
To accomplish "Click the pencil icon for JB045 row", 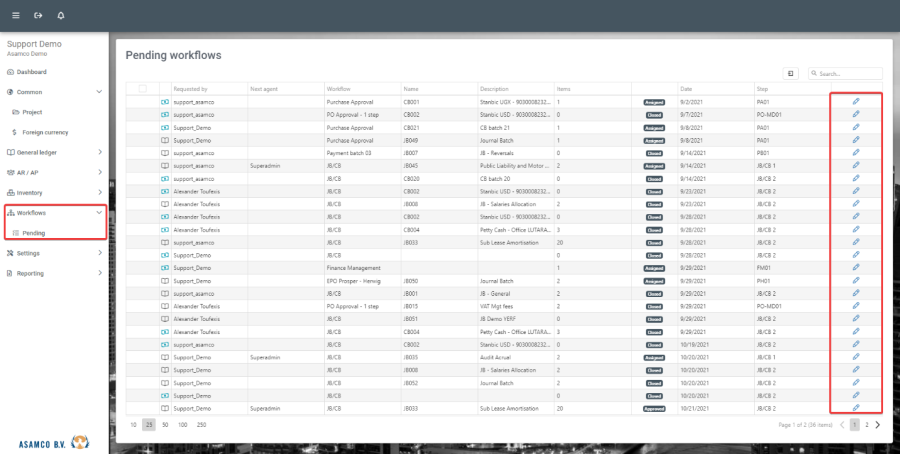I will pyautogui.click(x=855, y=165).
